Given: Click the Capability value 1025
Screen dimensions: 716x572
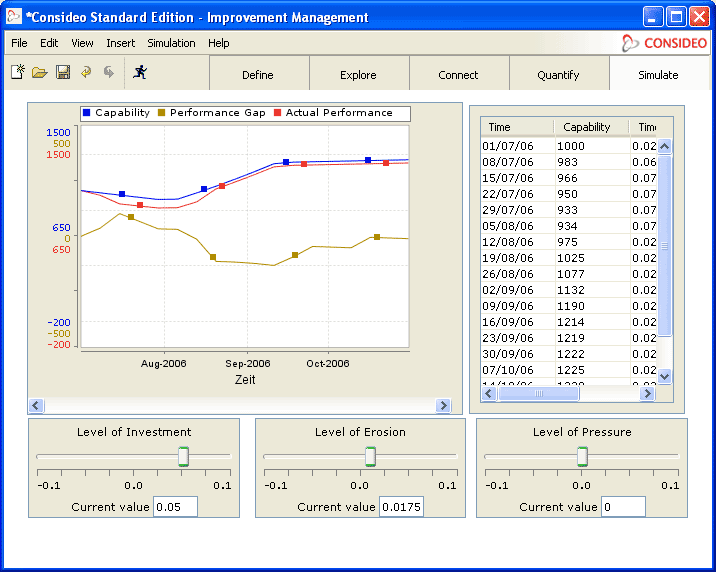Looking at the screenshot, I should 571,258.
